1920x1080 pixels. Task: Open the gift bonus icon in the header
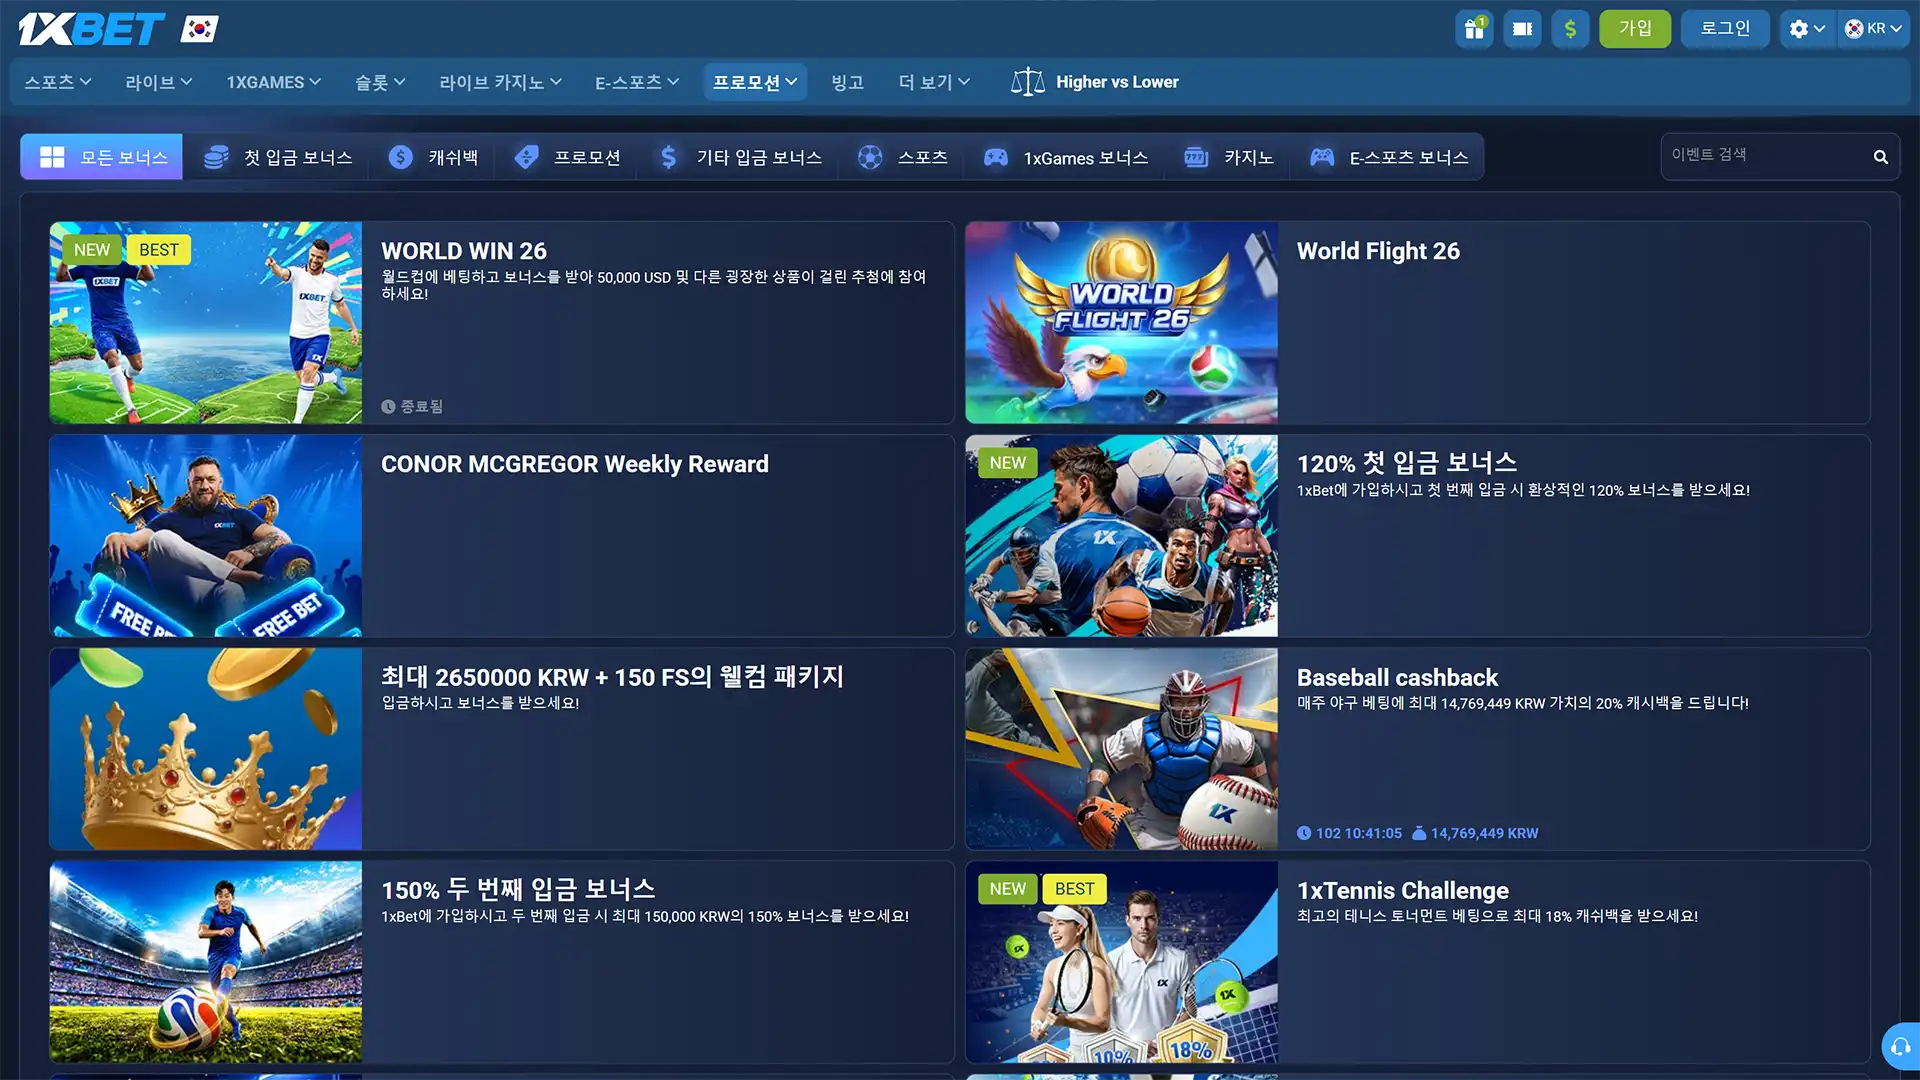click(x=1474, y=29)
